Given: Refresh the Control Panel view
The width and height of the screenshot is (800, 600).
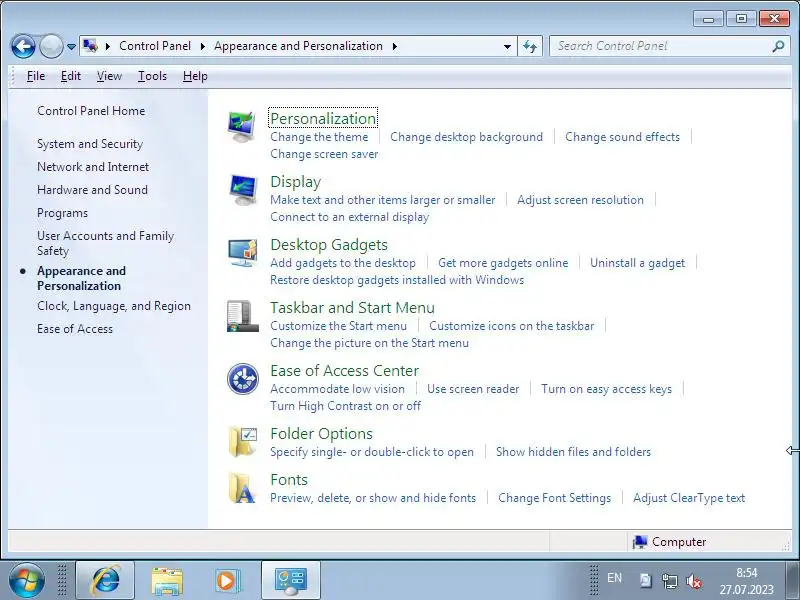Looking at the screenshot, I should (530, 46).
